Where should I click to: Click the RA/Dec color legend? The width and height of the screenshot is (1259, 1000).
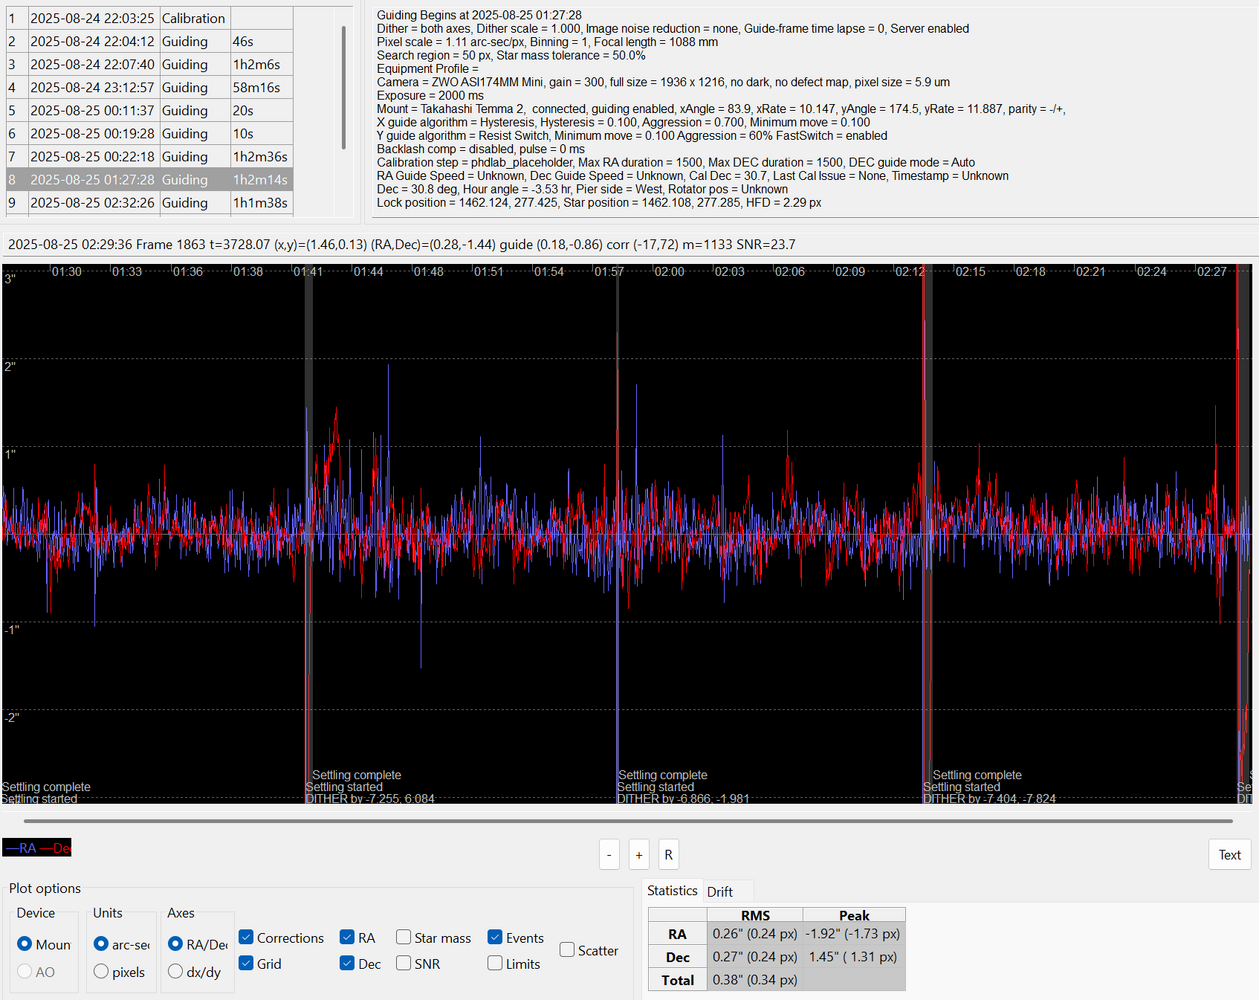[x=37, y=848]
